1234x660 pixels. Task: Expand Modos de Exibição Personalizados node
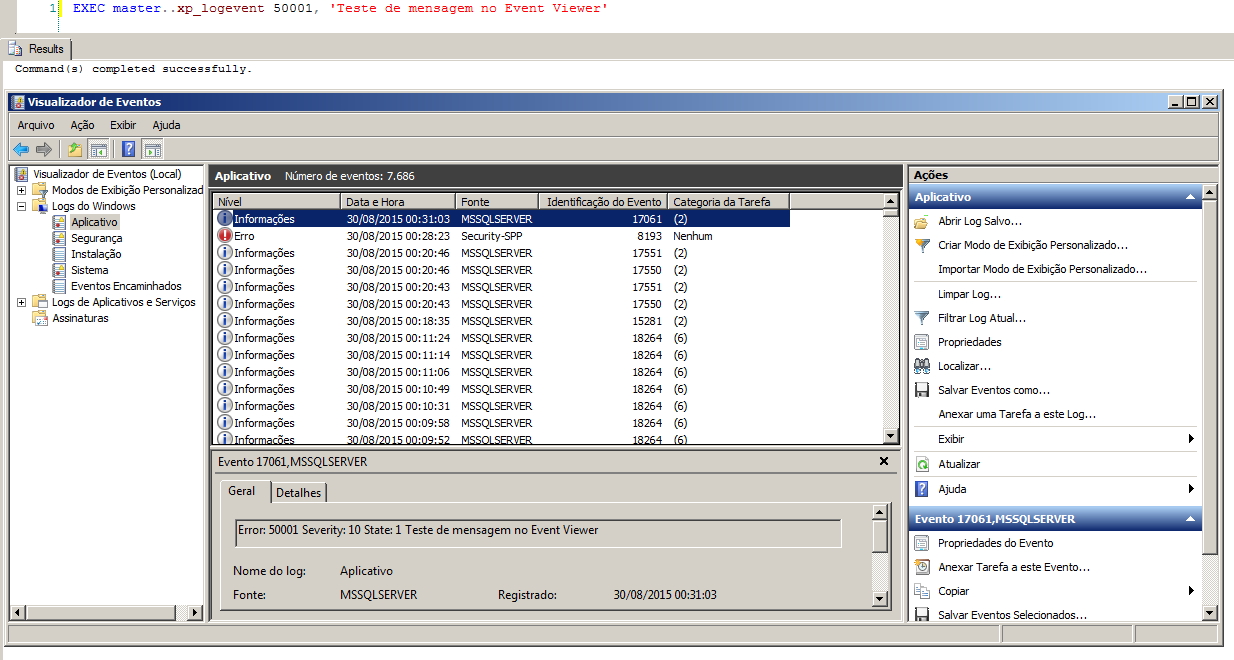click(x=21, y=190)
